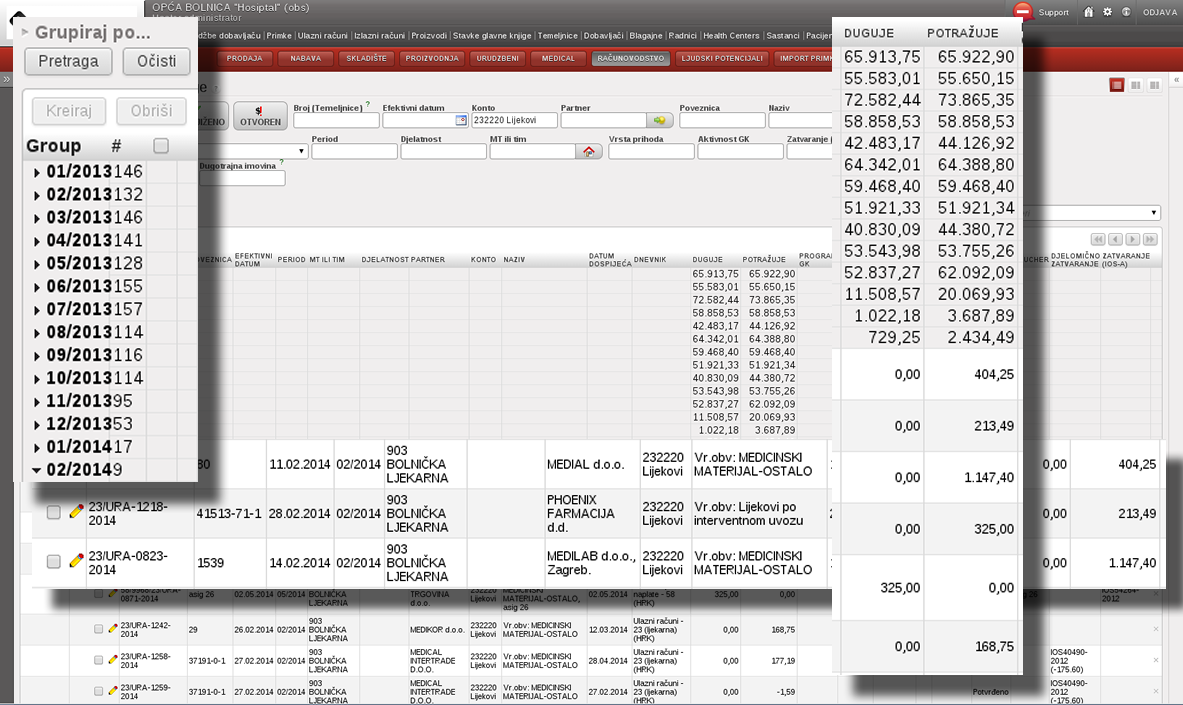This screenshot has width=1183, height=705.
Task: Sort by POTRAŽUJE column in zoomed panel
Action: tap(963, 33)
